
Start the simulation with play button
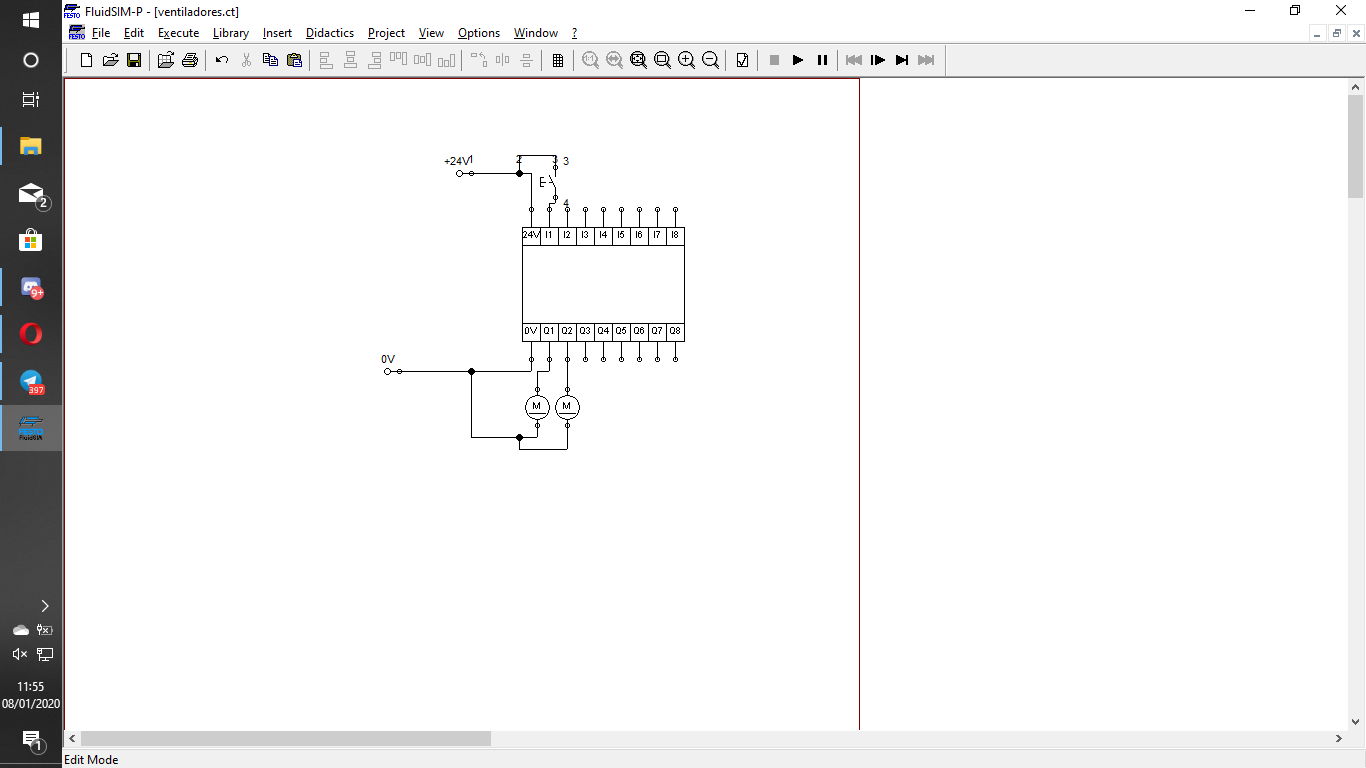click(x=798, y=60)
